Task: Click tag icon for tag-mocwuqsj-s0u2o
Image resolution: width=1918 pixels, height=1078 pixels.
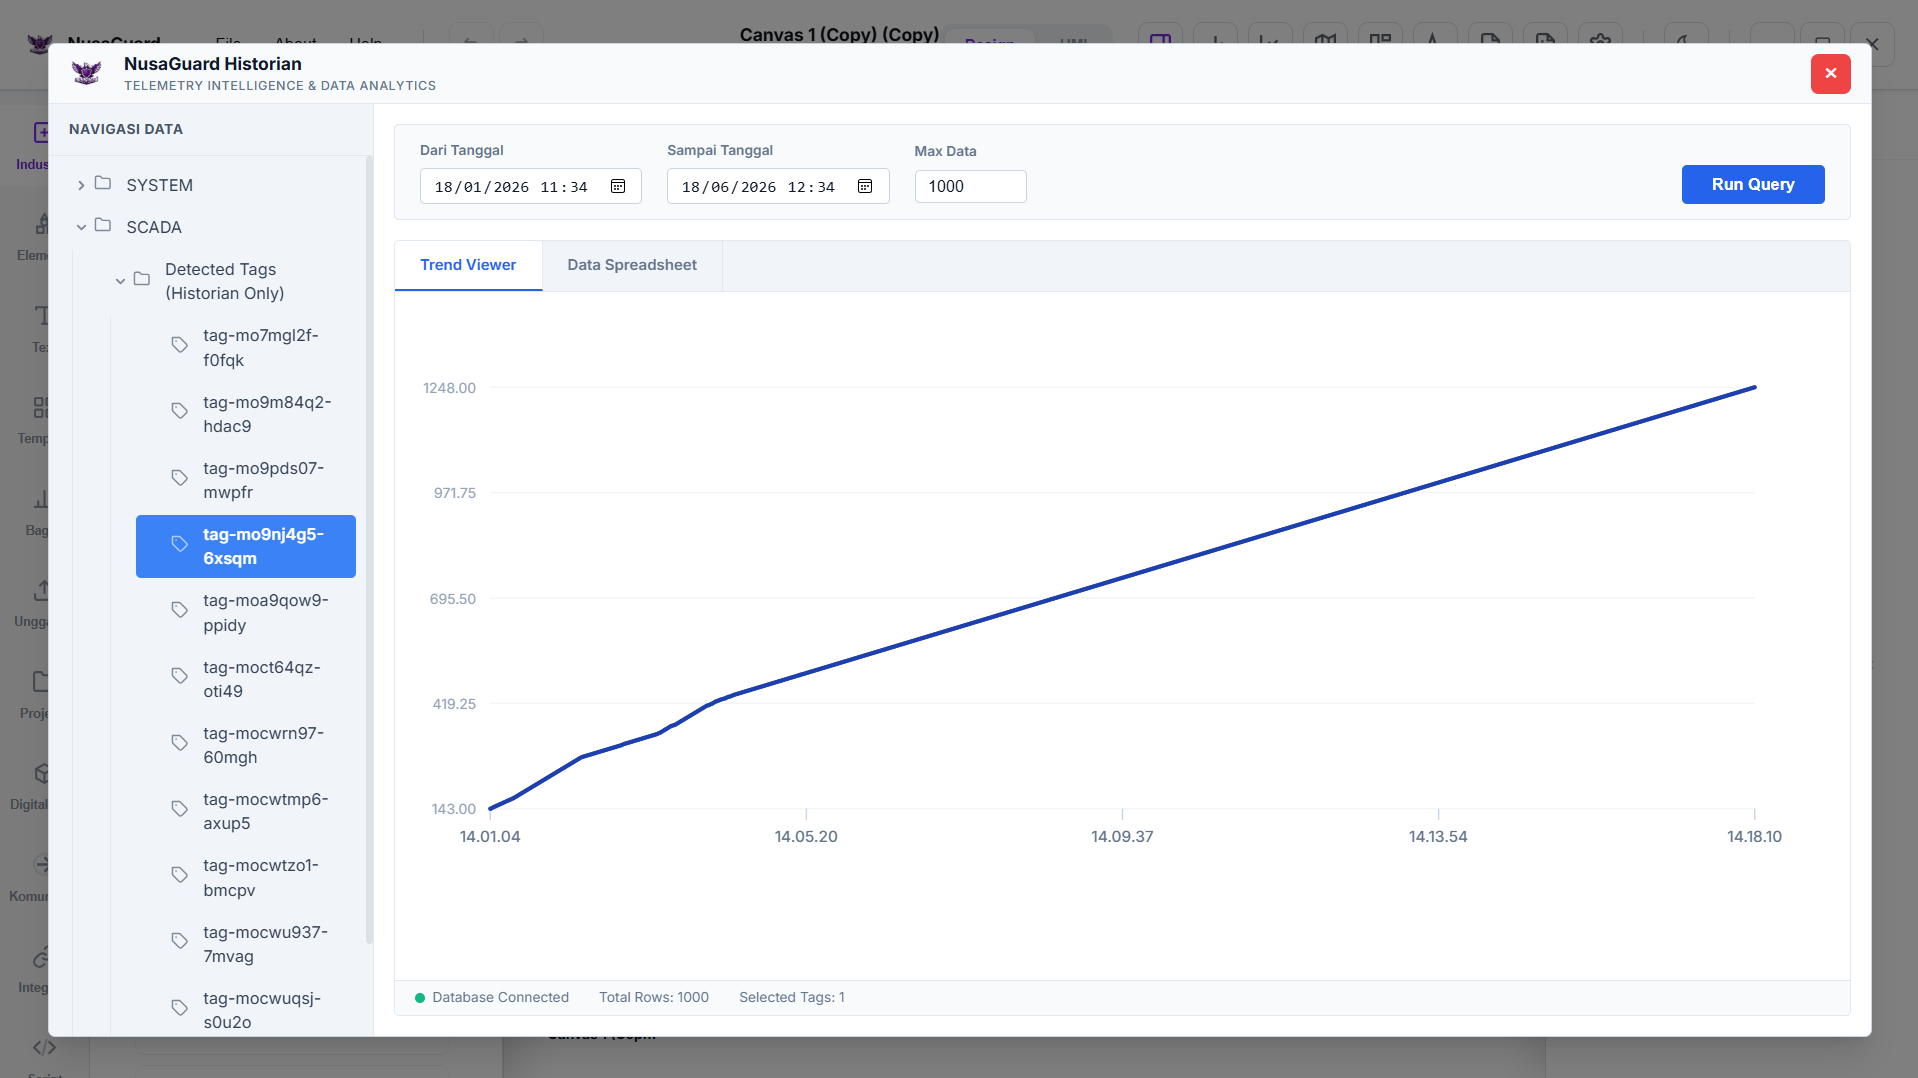Action: click(x=180, y=1008)
